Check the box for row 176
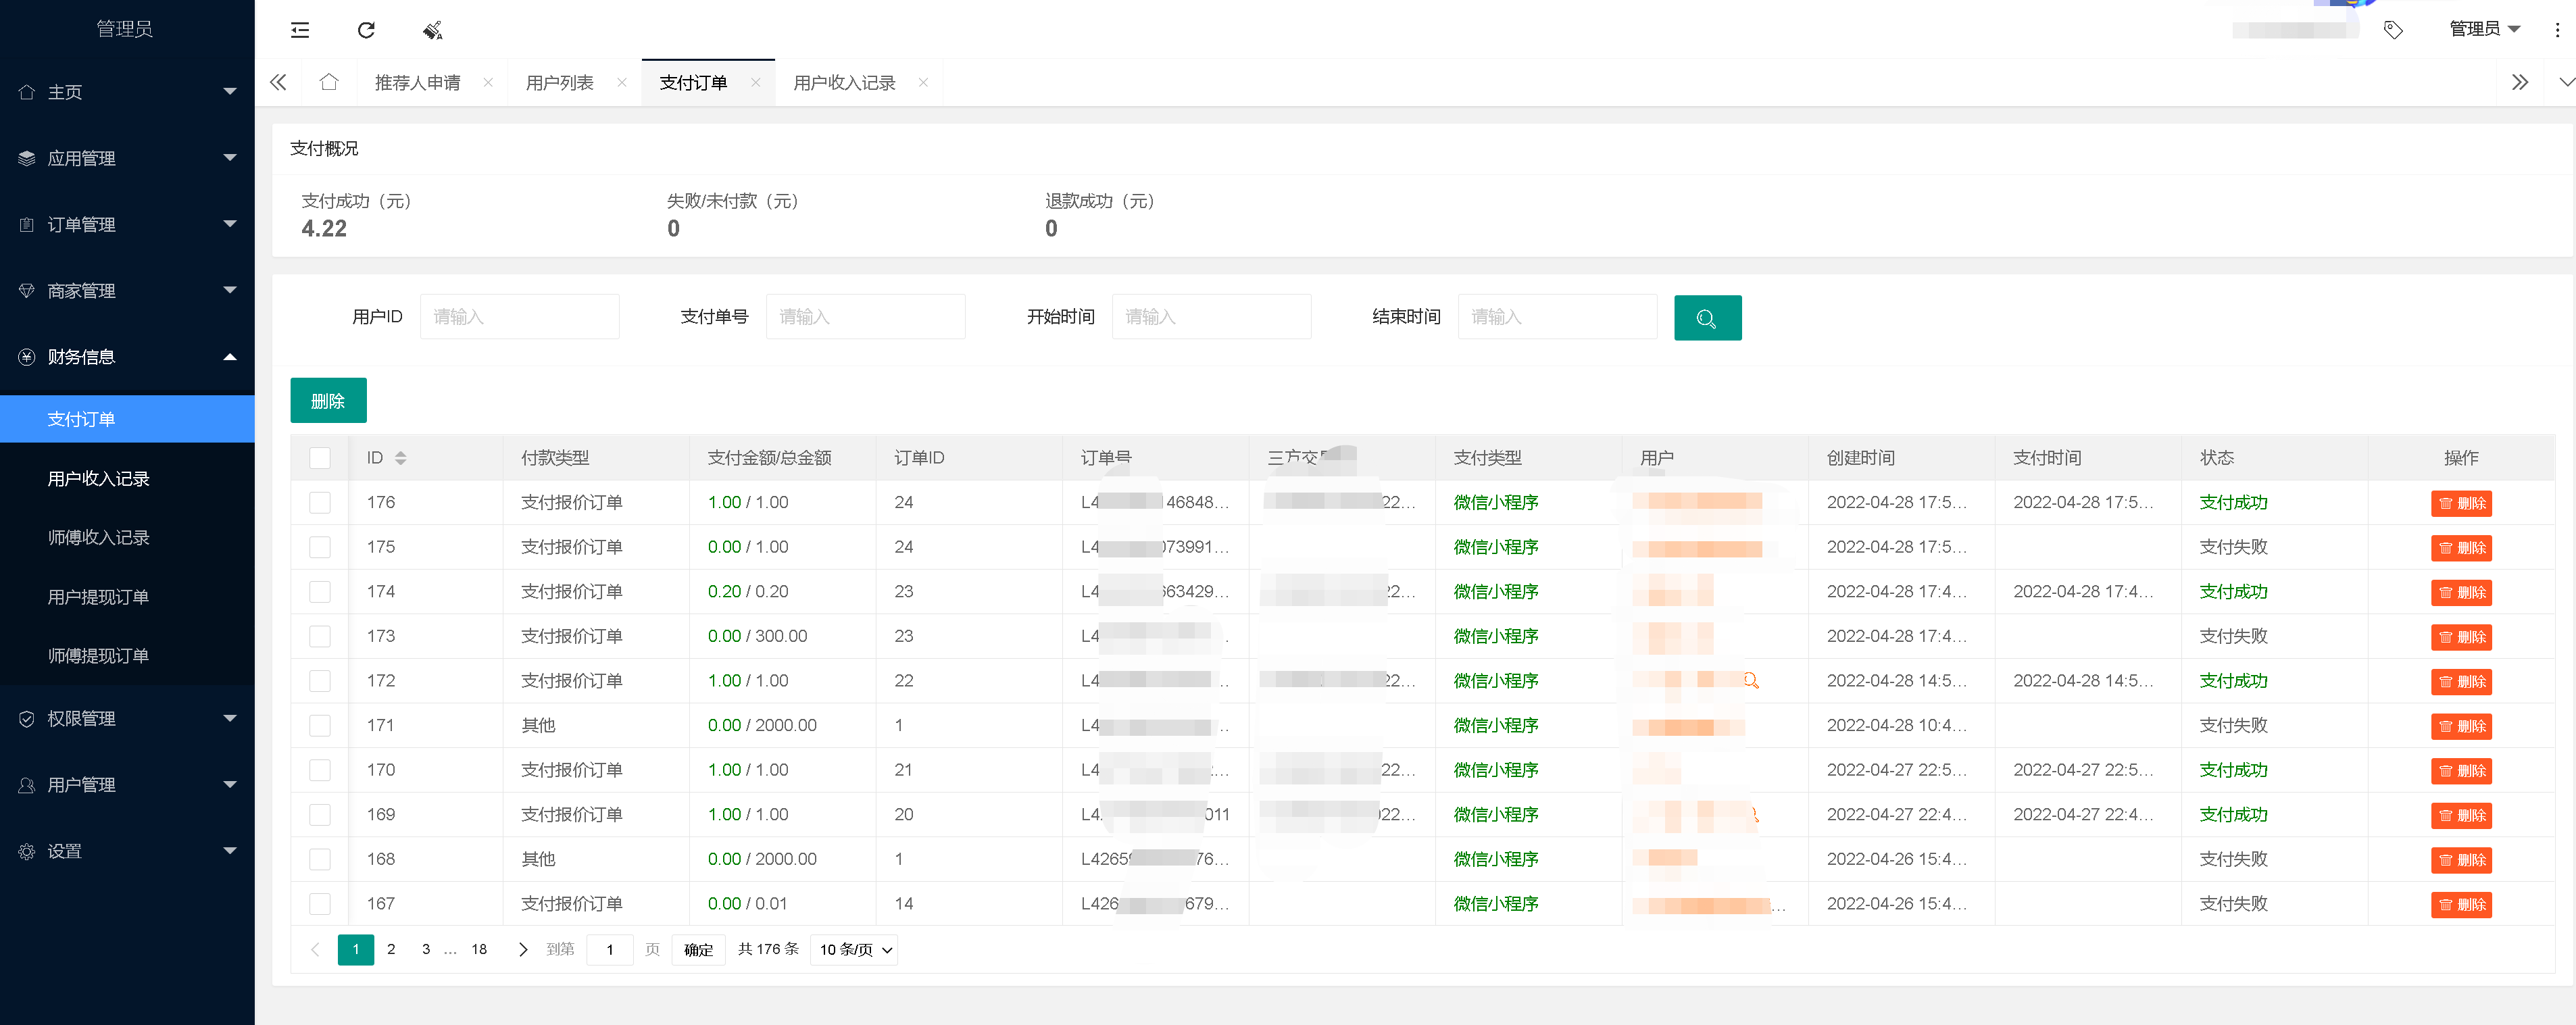 (320, 502)
